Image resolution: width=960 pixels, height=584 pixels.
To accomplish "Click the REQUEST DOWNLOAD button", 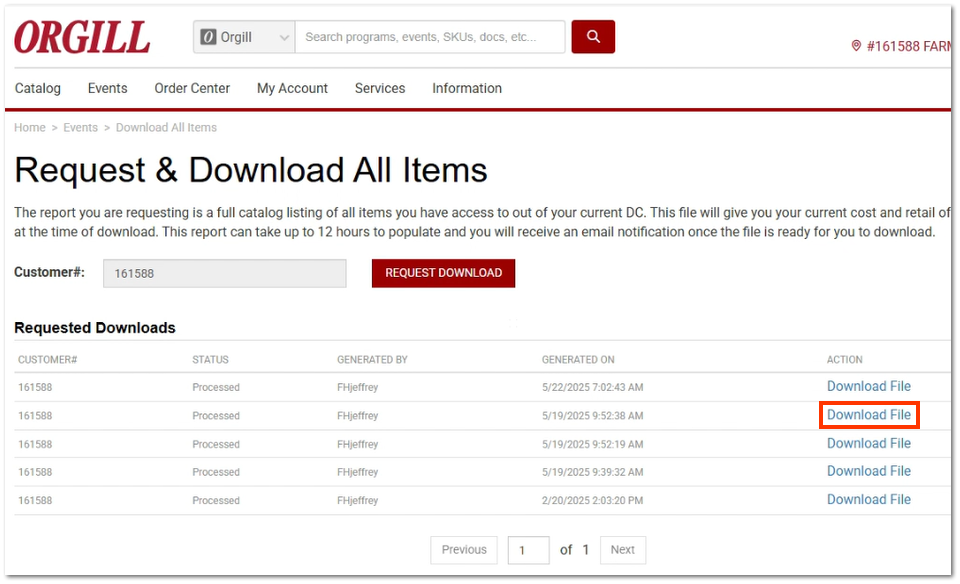I will pyautogui.click(x=443, y=273).
